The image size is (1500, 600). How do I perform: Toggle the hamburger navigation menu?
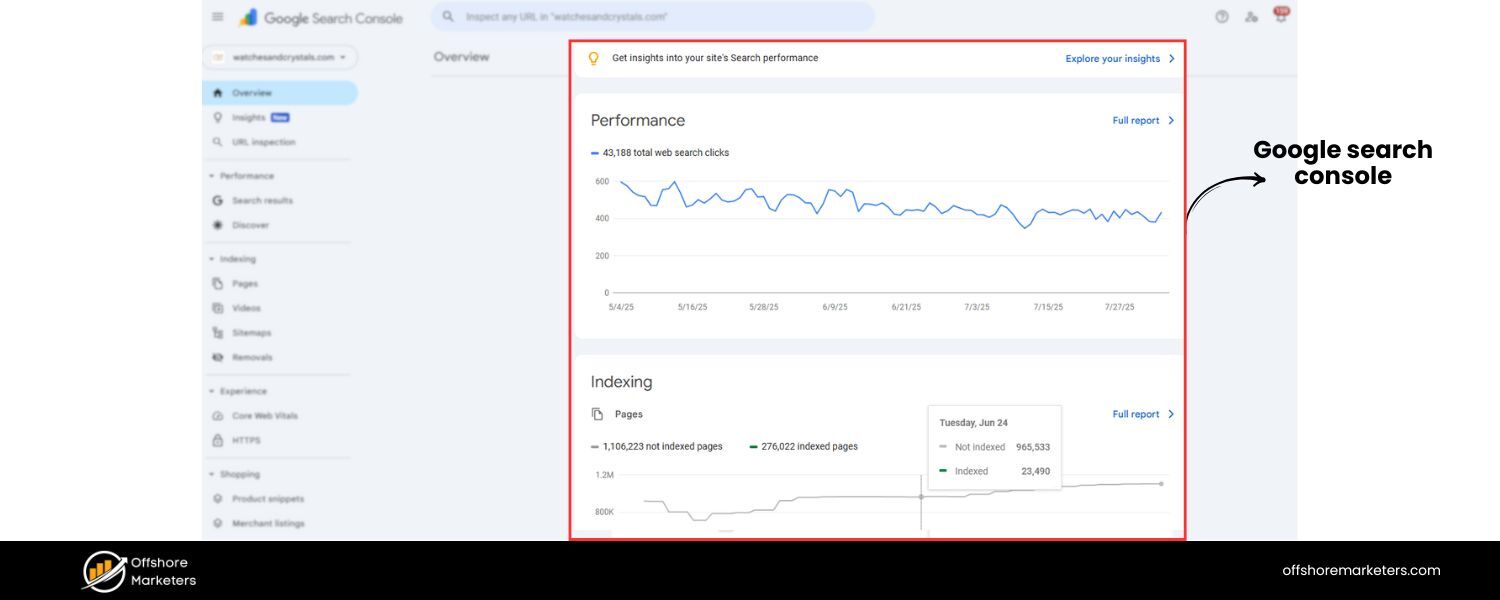coord(217,17)
